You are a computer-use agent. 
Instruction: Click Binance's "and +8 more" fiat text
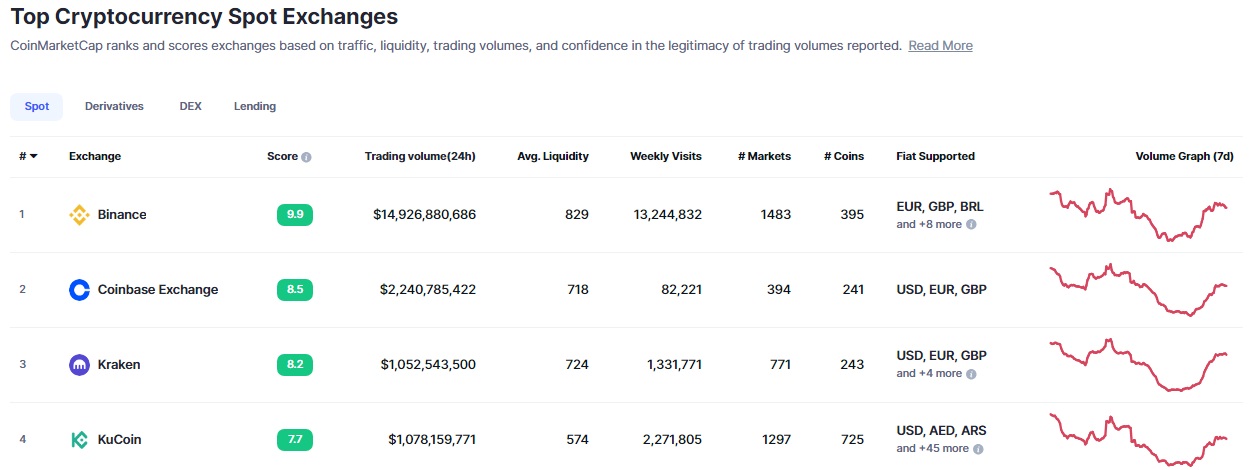929,225
